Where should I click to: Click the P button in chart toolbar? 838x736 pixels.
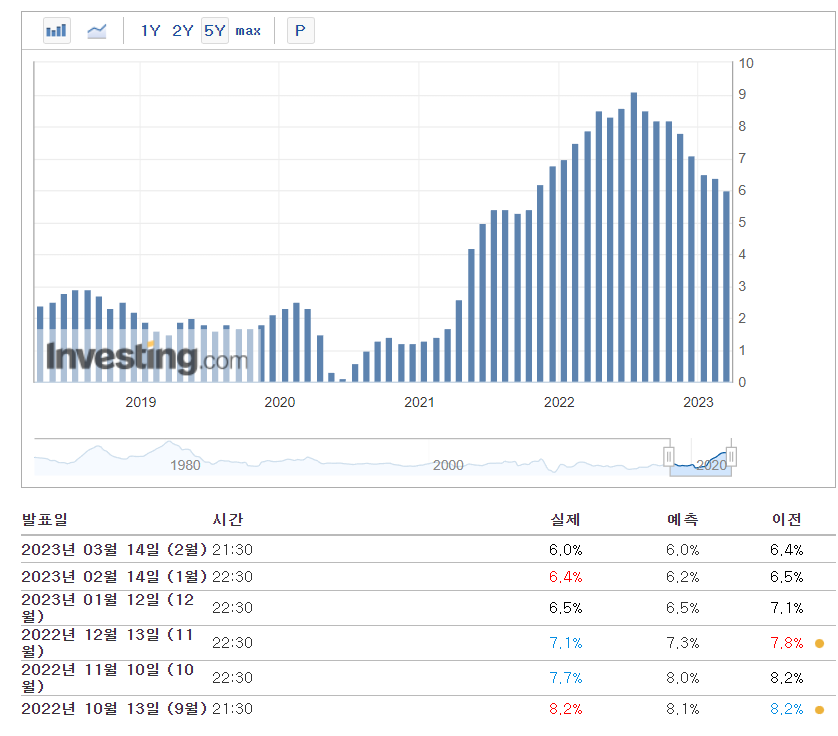300,30
